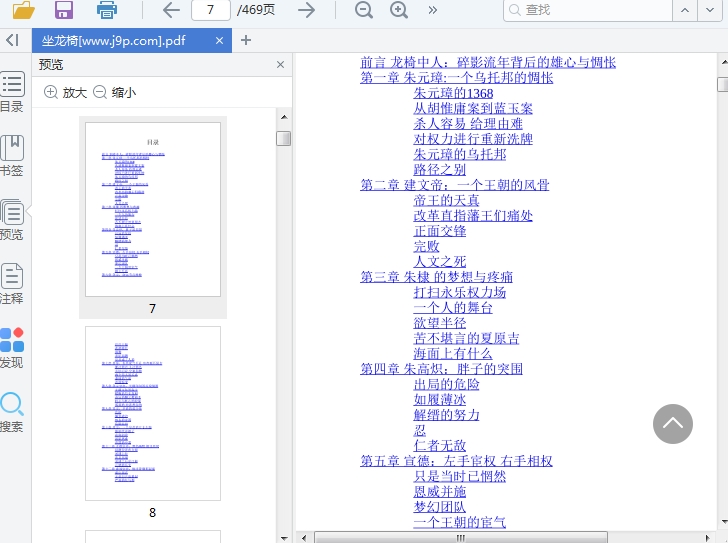This screenshot has height=543, width=728.
Task: Go to the previous page using the left arrow
Action: 171,10
